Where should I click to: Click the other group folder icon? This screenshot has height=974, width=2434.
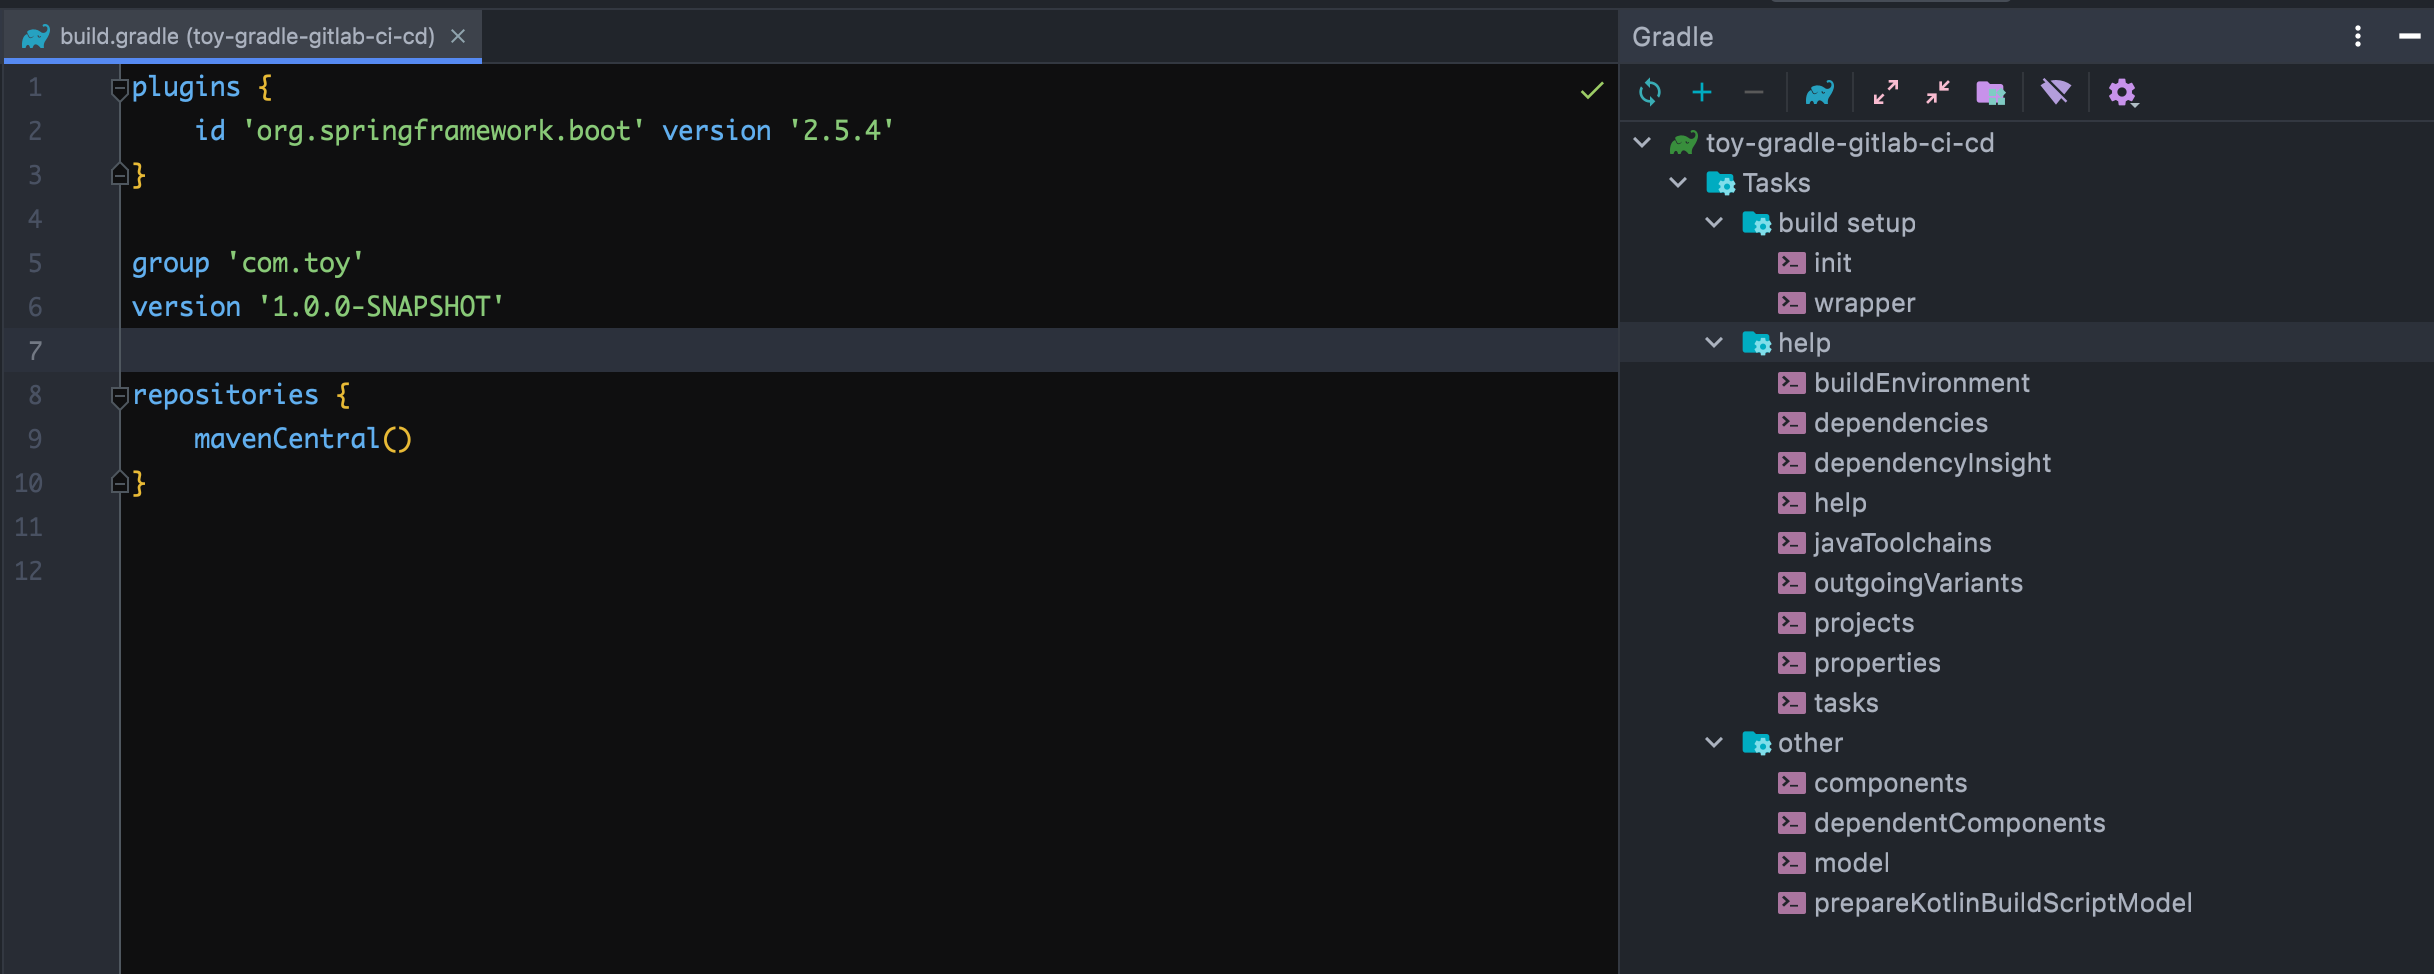tap(1756, 743)
